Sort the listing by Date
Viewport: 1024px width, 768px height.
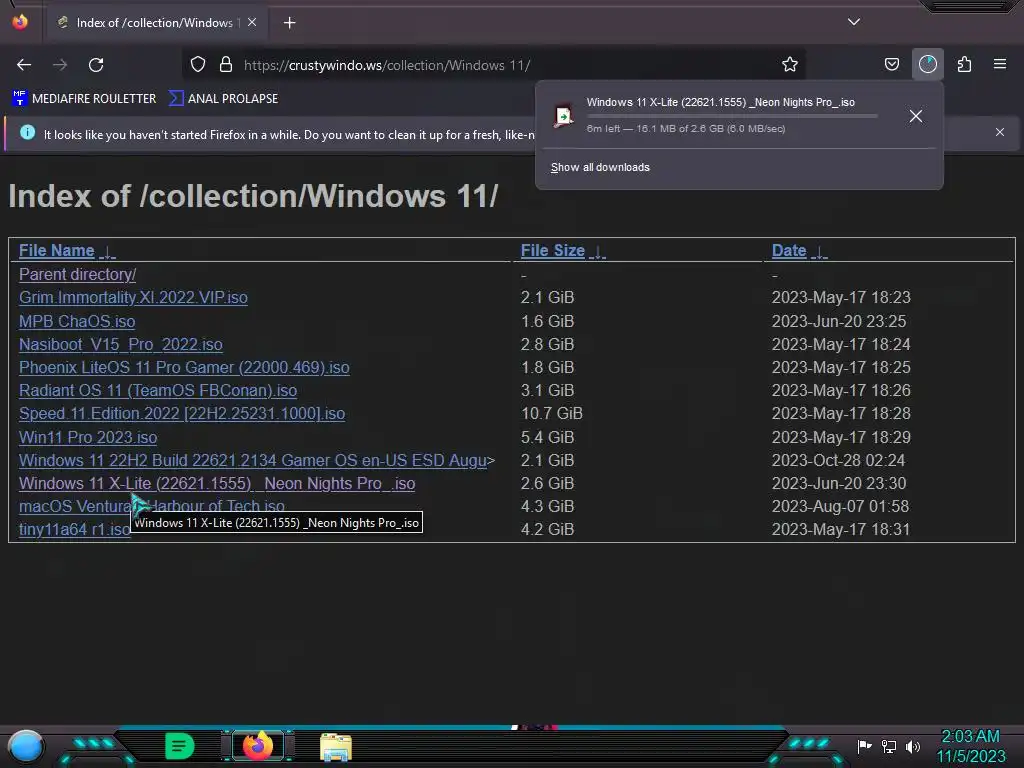click(789, 251)
